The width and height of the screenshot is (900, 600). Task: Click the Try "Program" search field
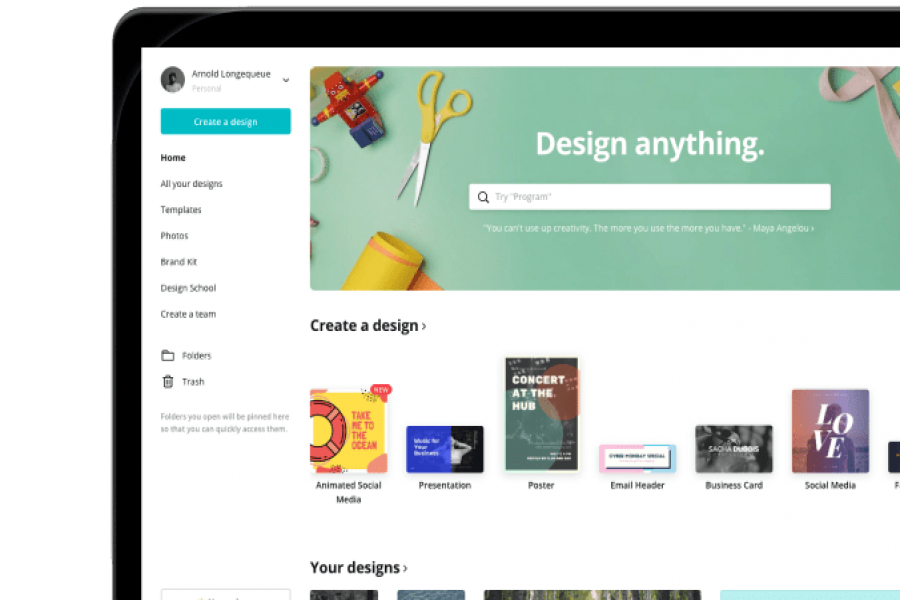tap(650, 197)
